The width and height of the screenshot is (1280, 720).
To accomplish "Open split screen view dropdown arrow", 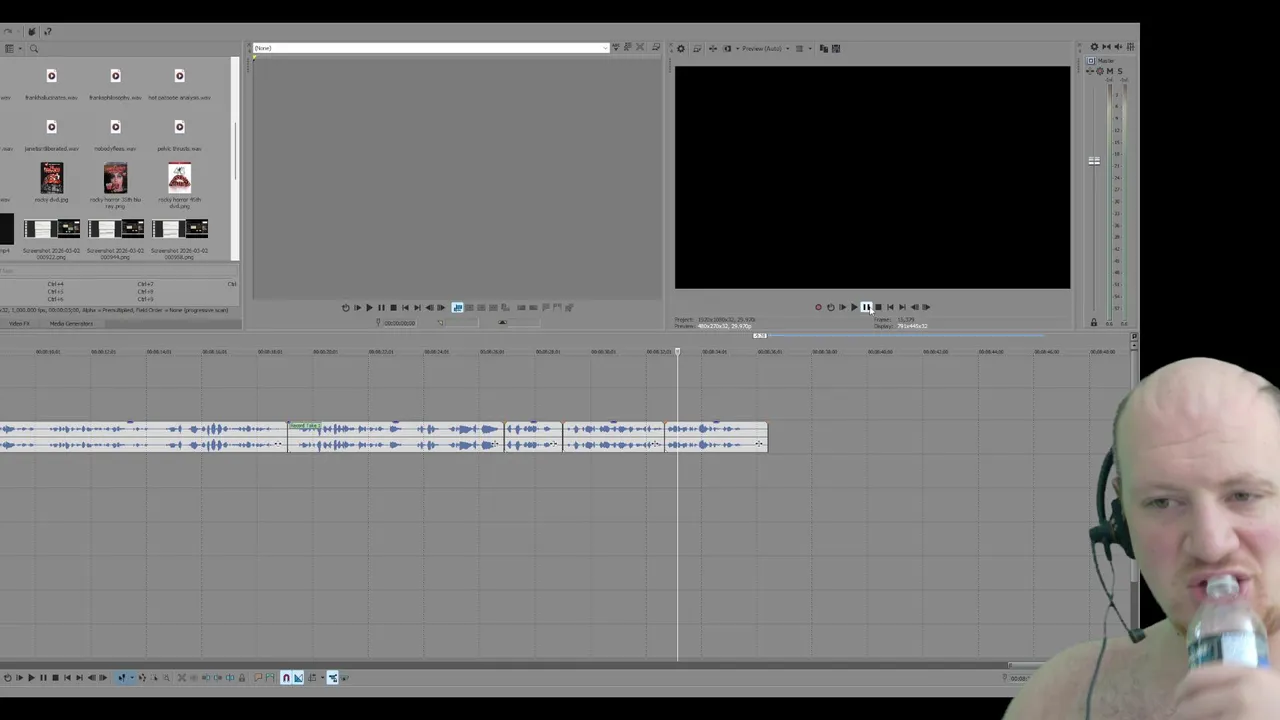I will (x=737, y=48).
